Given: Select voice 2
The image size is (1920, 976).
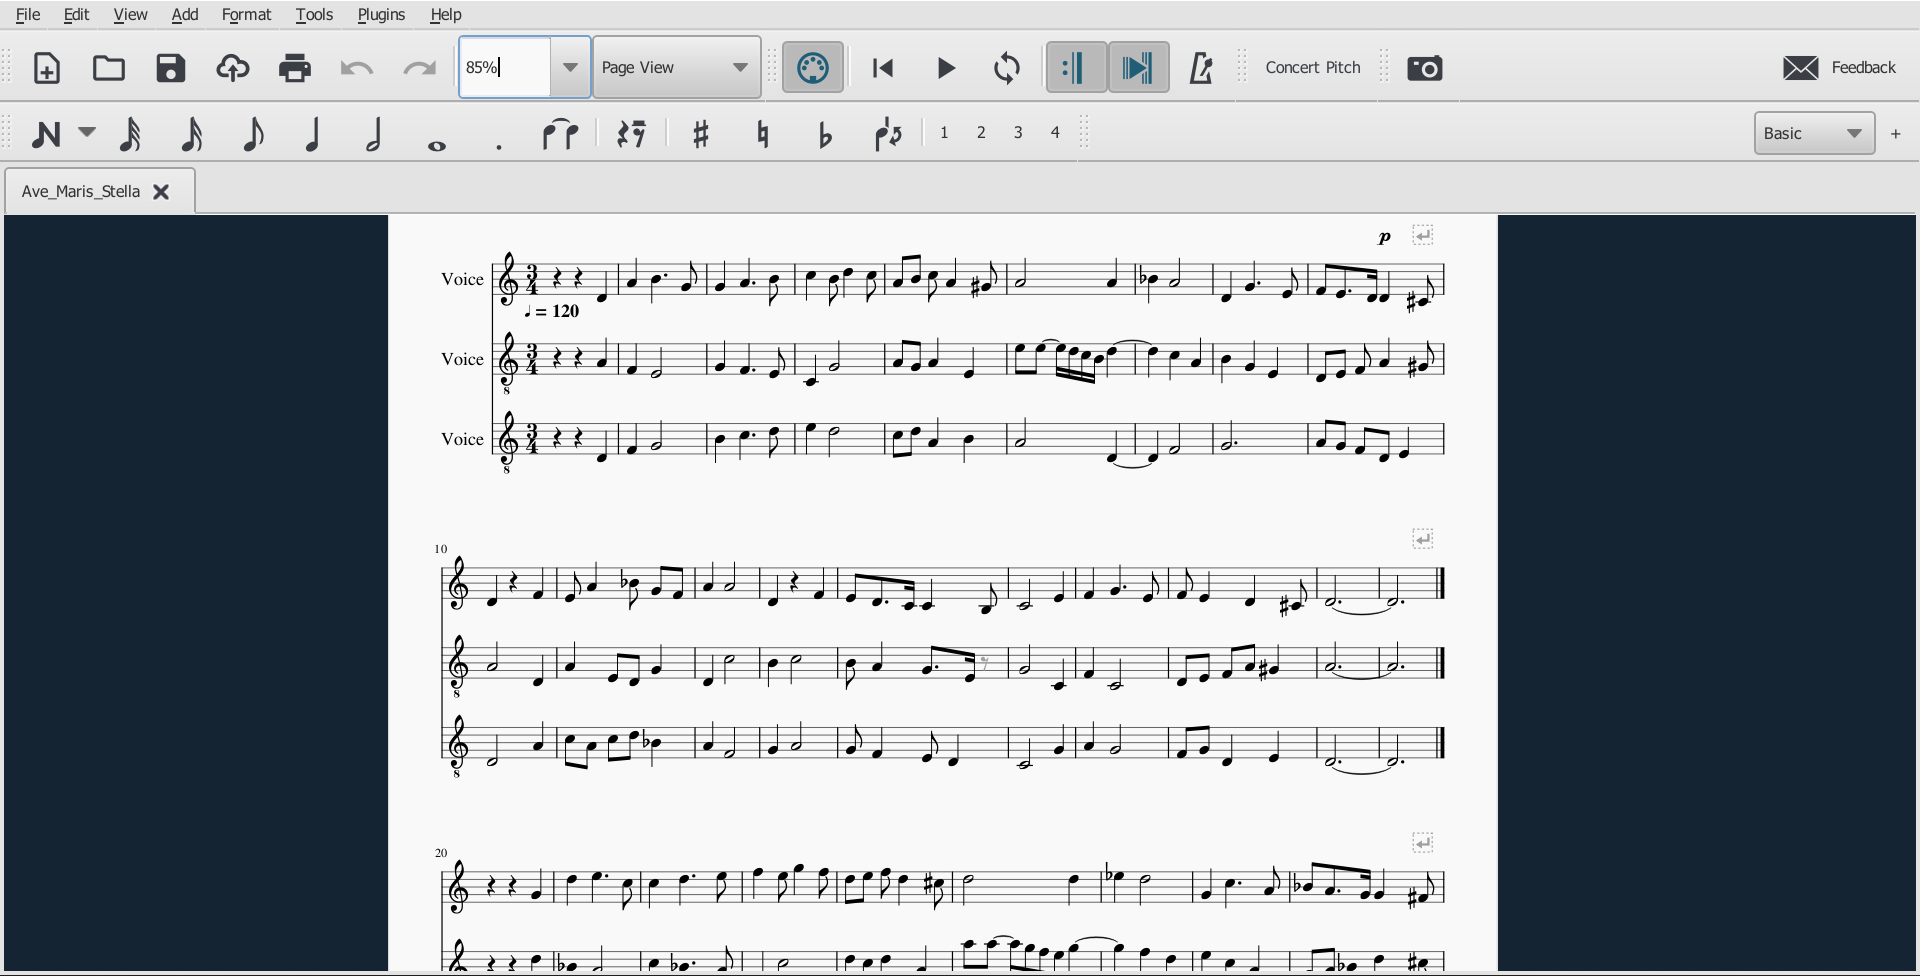Looking at the screenshot, I should [981, 132].
